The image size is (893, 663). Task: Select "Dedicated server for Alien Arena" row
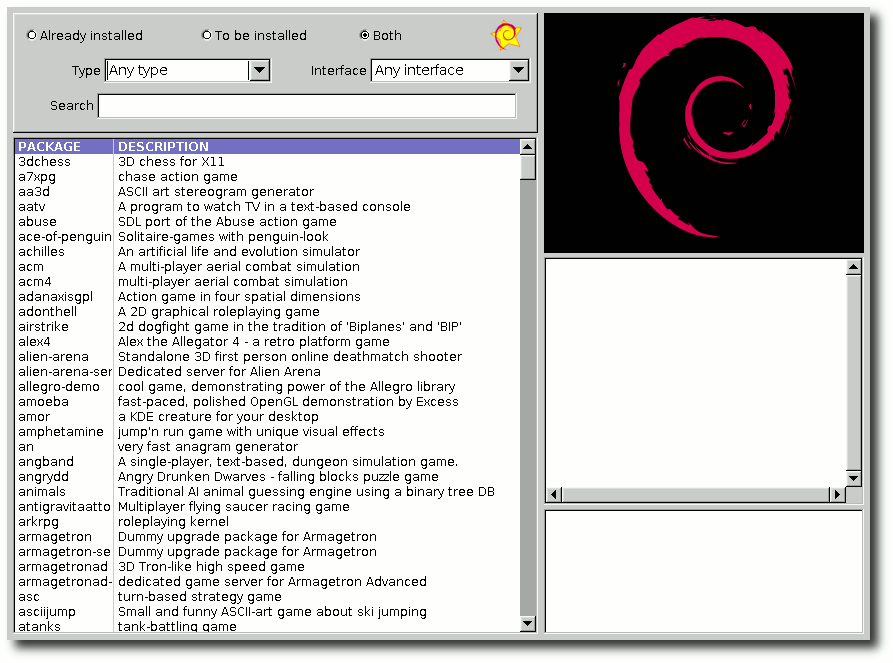click(x=268, y=372)
